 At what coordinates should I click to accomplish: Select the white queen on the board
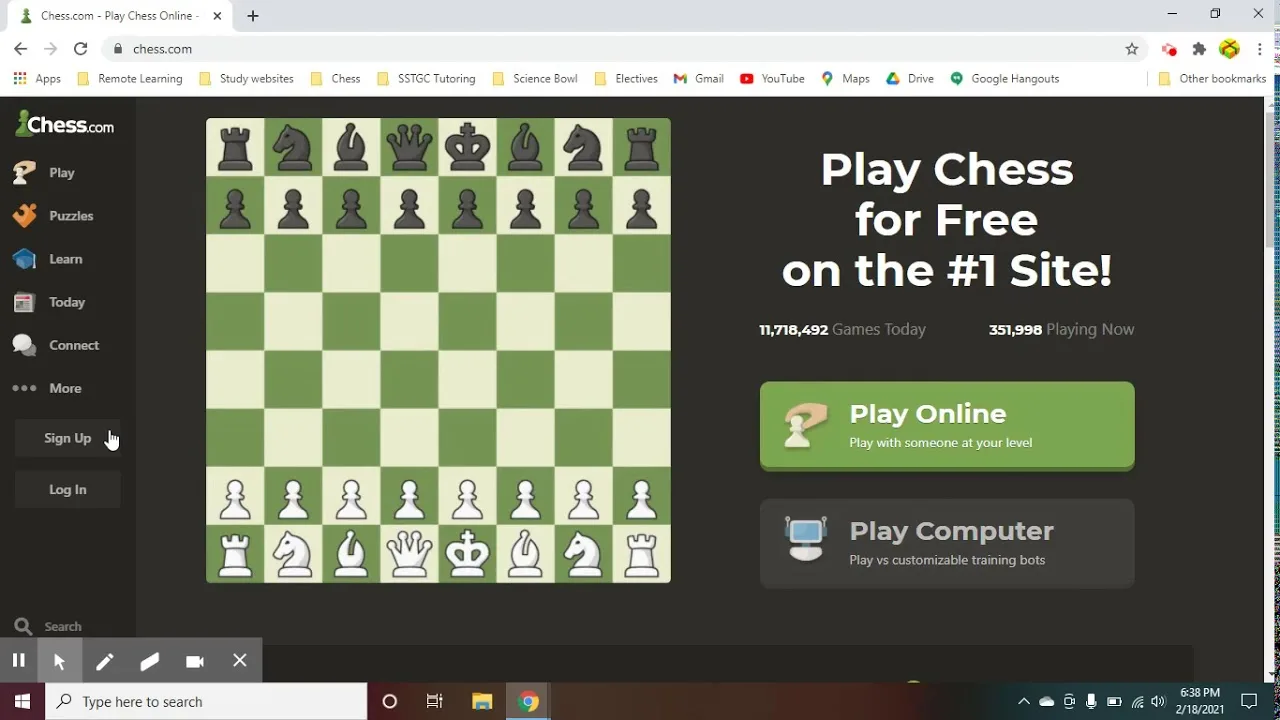(409, 553)
